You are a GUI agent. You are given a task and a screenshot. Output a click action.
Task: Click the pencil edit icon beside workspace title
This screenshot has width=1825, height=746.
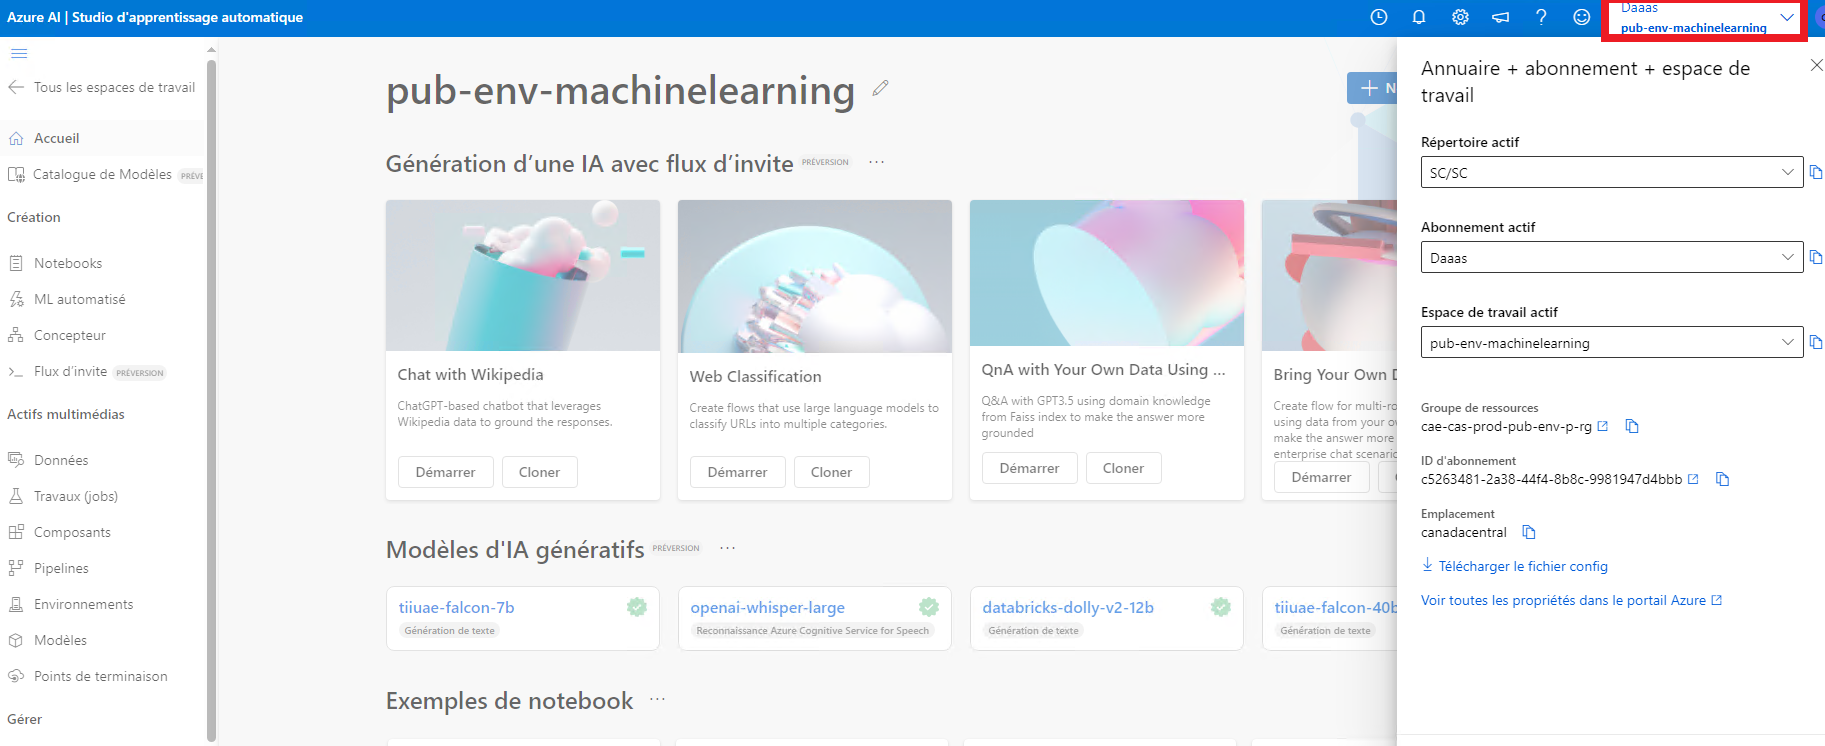tap(880, 88)
